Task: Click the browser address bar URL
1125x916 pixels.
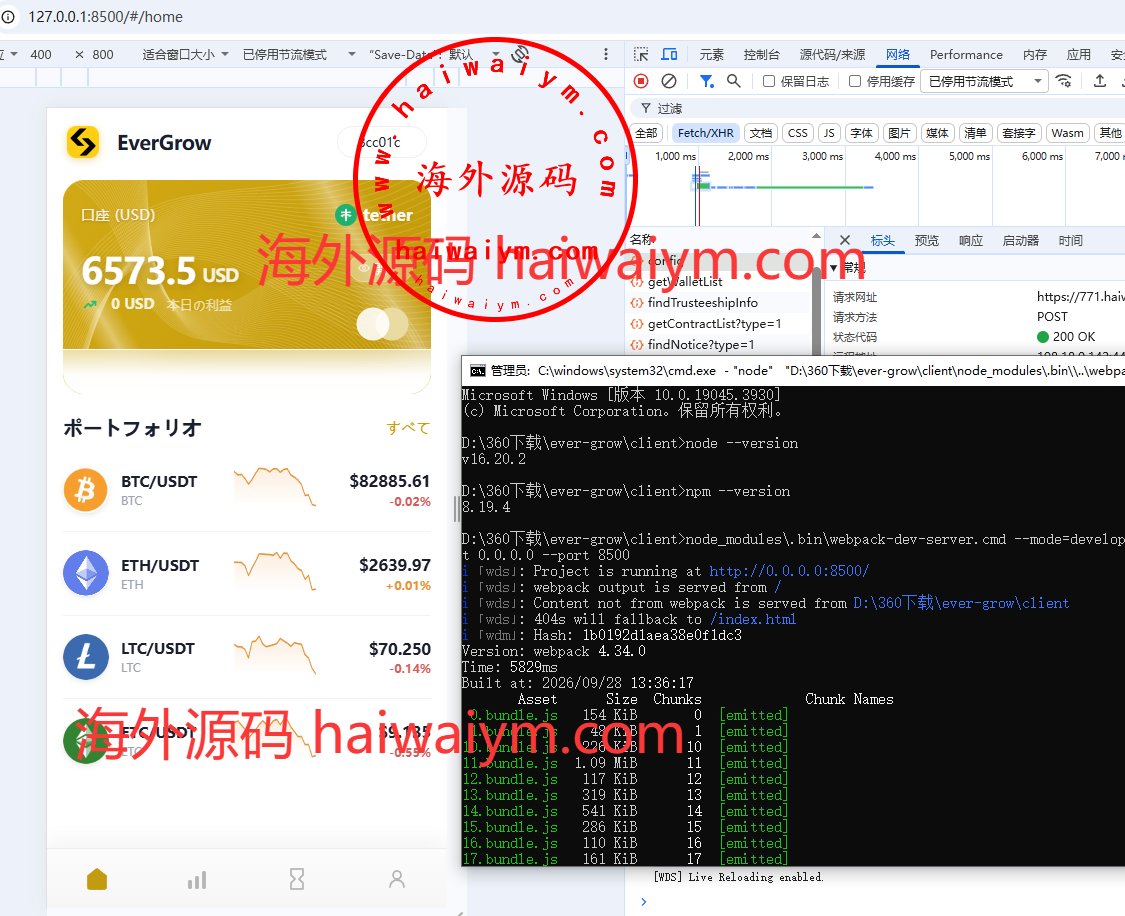Action: tap(105, 16)
